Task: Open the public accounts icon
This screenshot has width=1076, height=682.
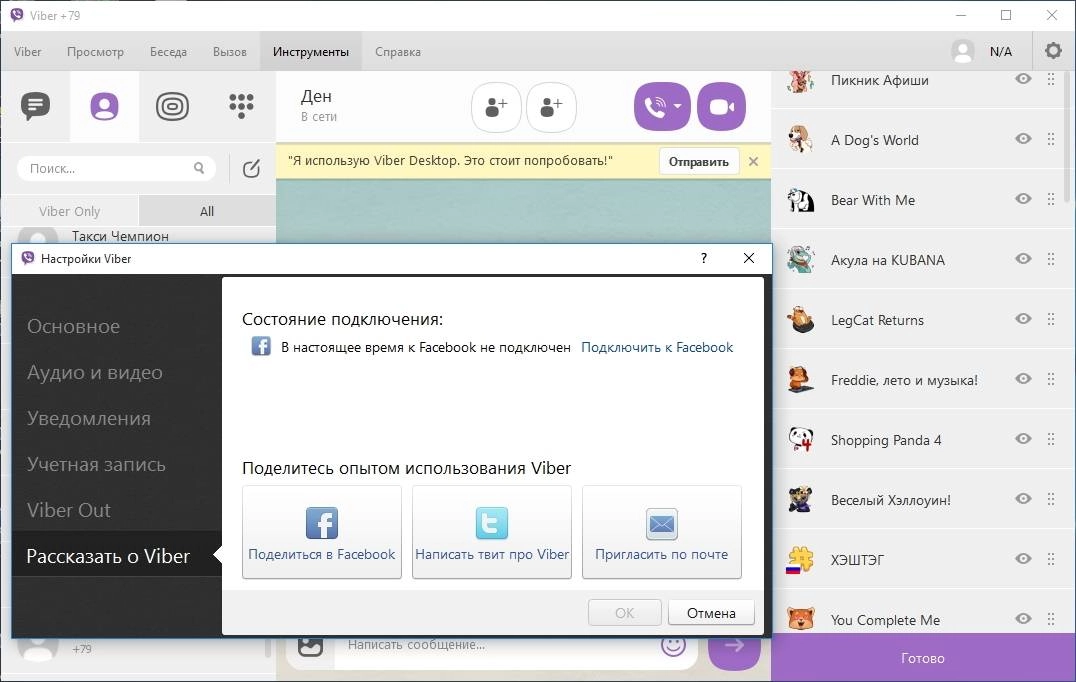Action: 172,106
